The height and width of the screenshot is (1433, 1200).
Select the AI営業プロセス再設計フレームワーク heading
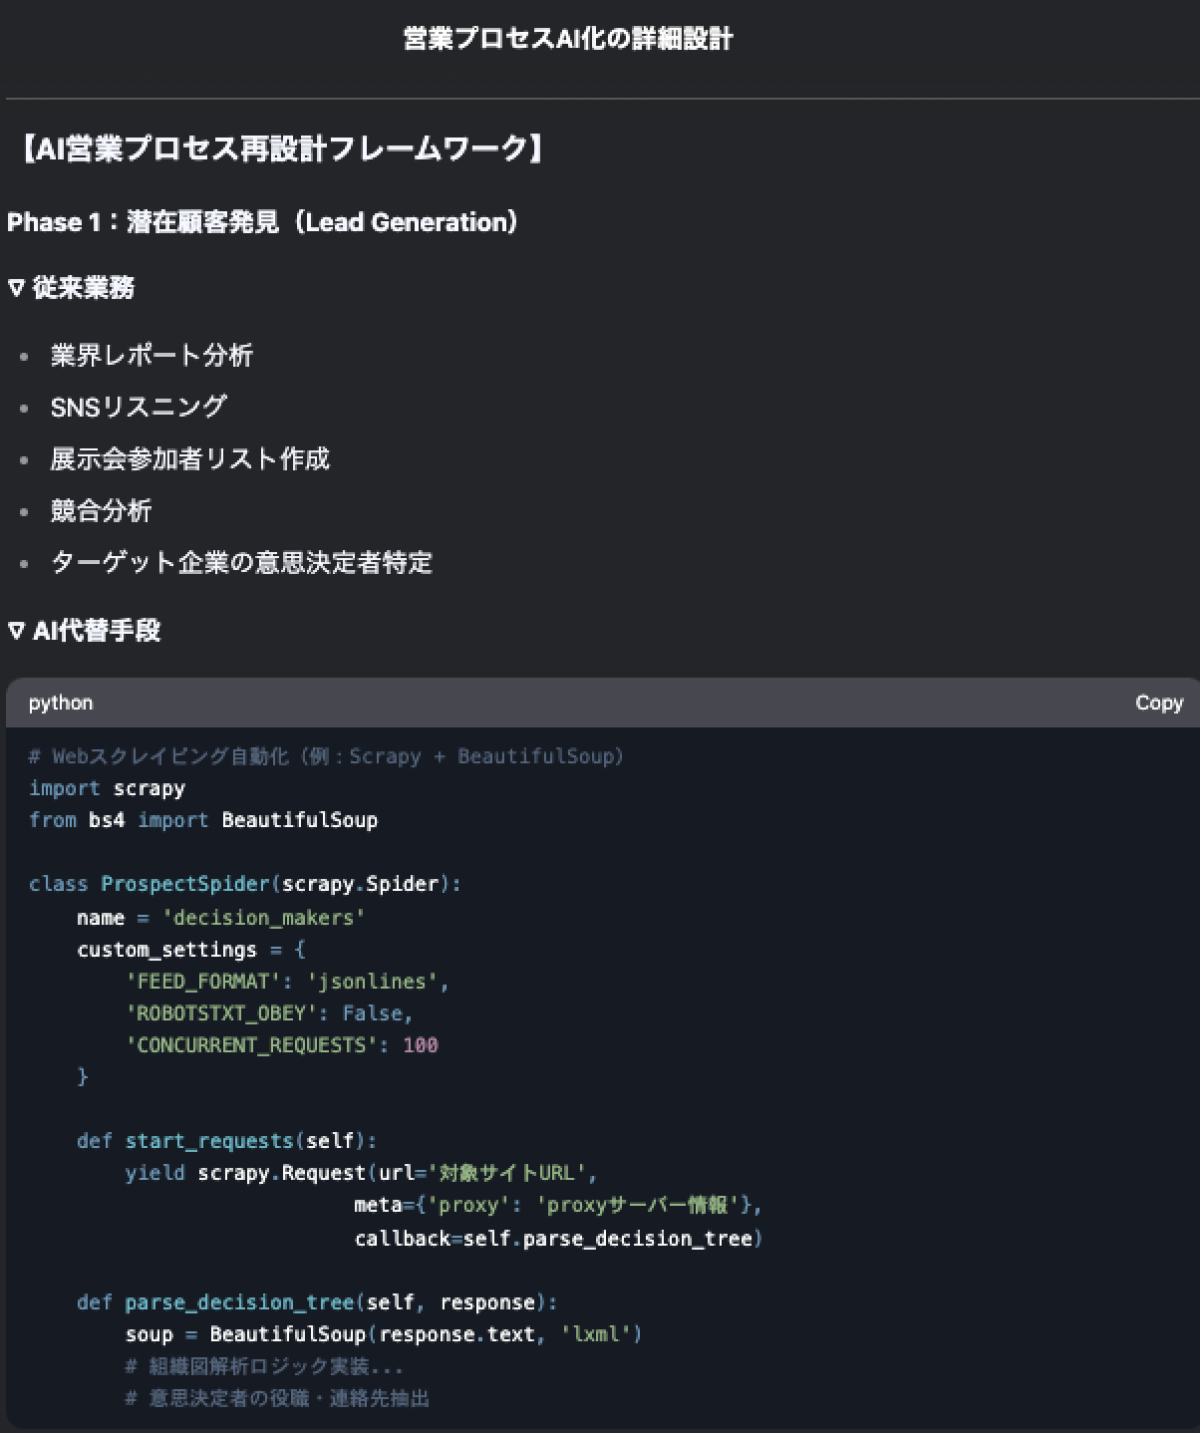coord(280,149)
